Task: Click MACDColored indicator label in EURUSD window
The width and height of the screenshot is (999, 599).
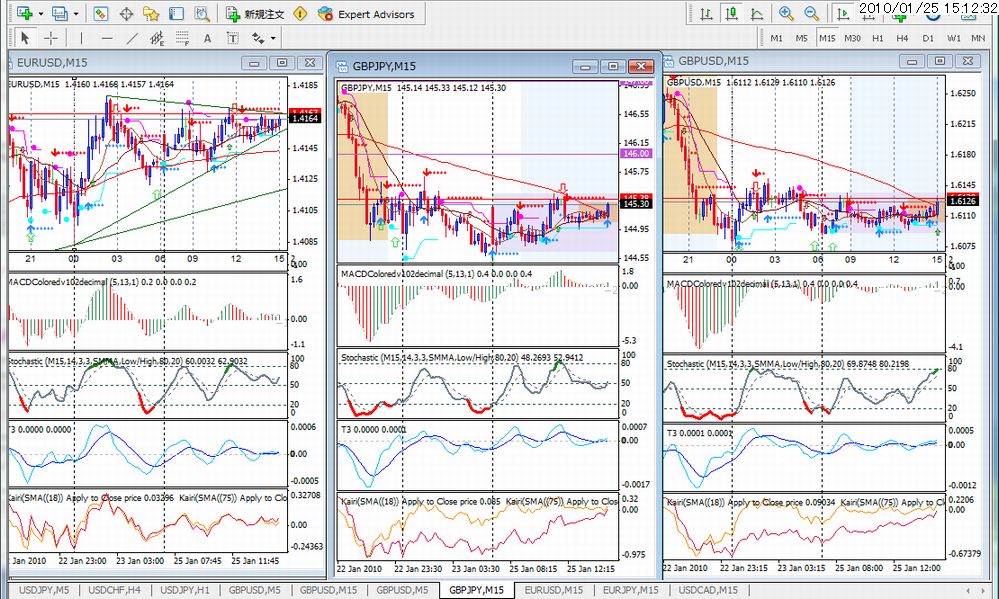Action: [x=102, y=282]
